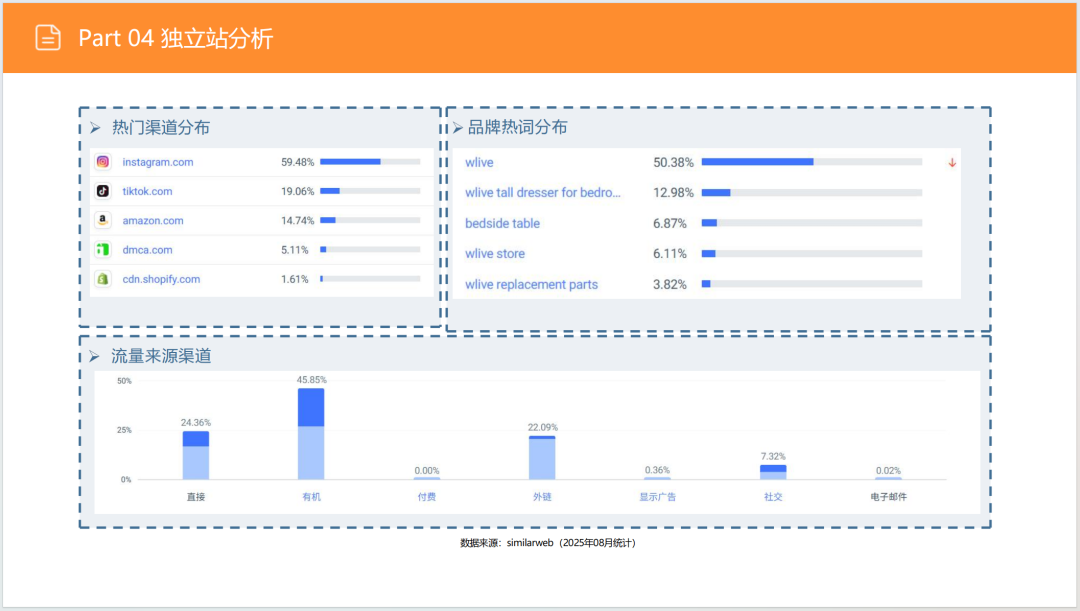Click the Part 04 独立站分析 title

point(176,38)
